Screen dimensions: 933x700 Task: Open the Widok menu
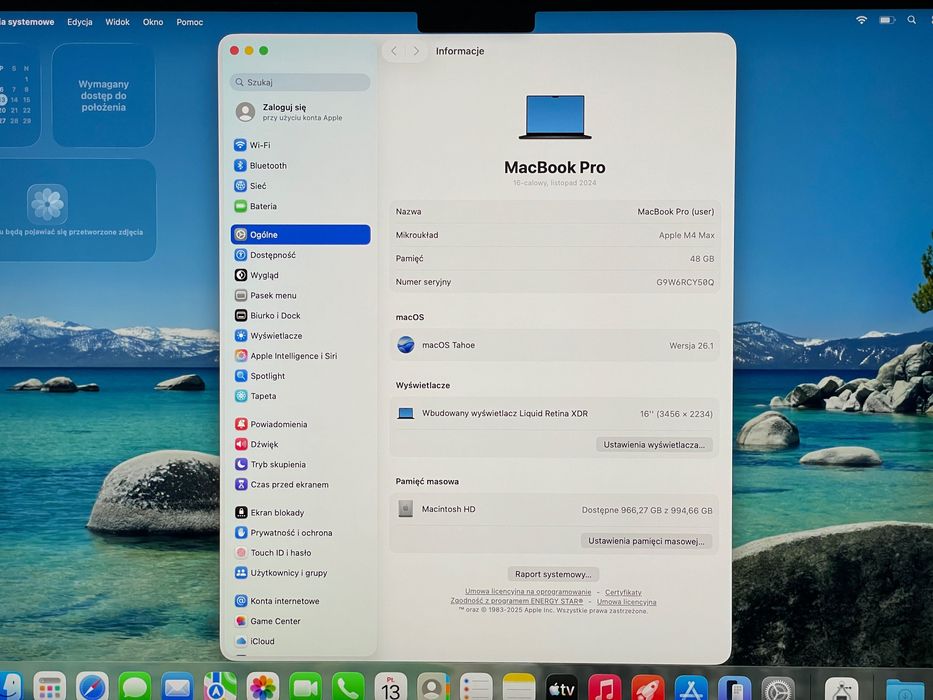click(x=117, y=22)
